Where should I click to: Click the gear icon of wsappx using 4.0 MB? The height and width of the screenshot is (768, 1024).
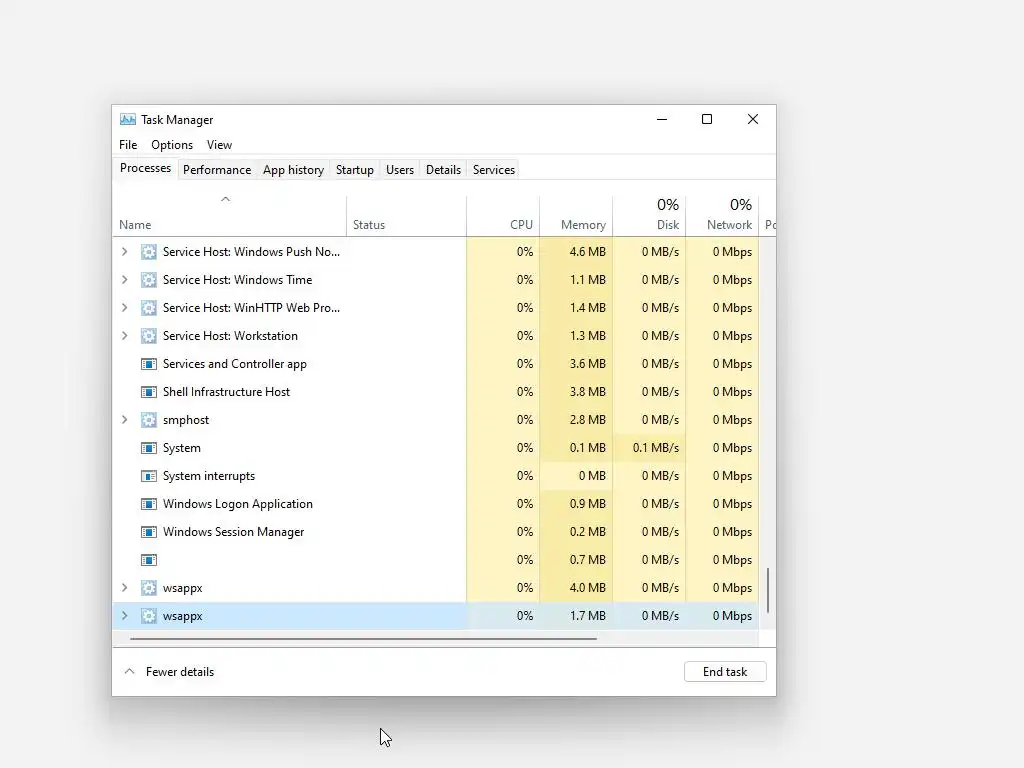click(149, 588)
